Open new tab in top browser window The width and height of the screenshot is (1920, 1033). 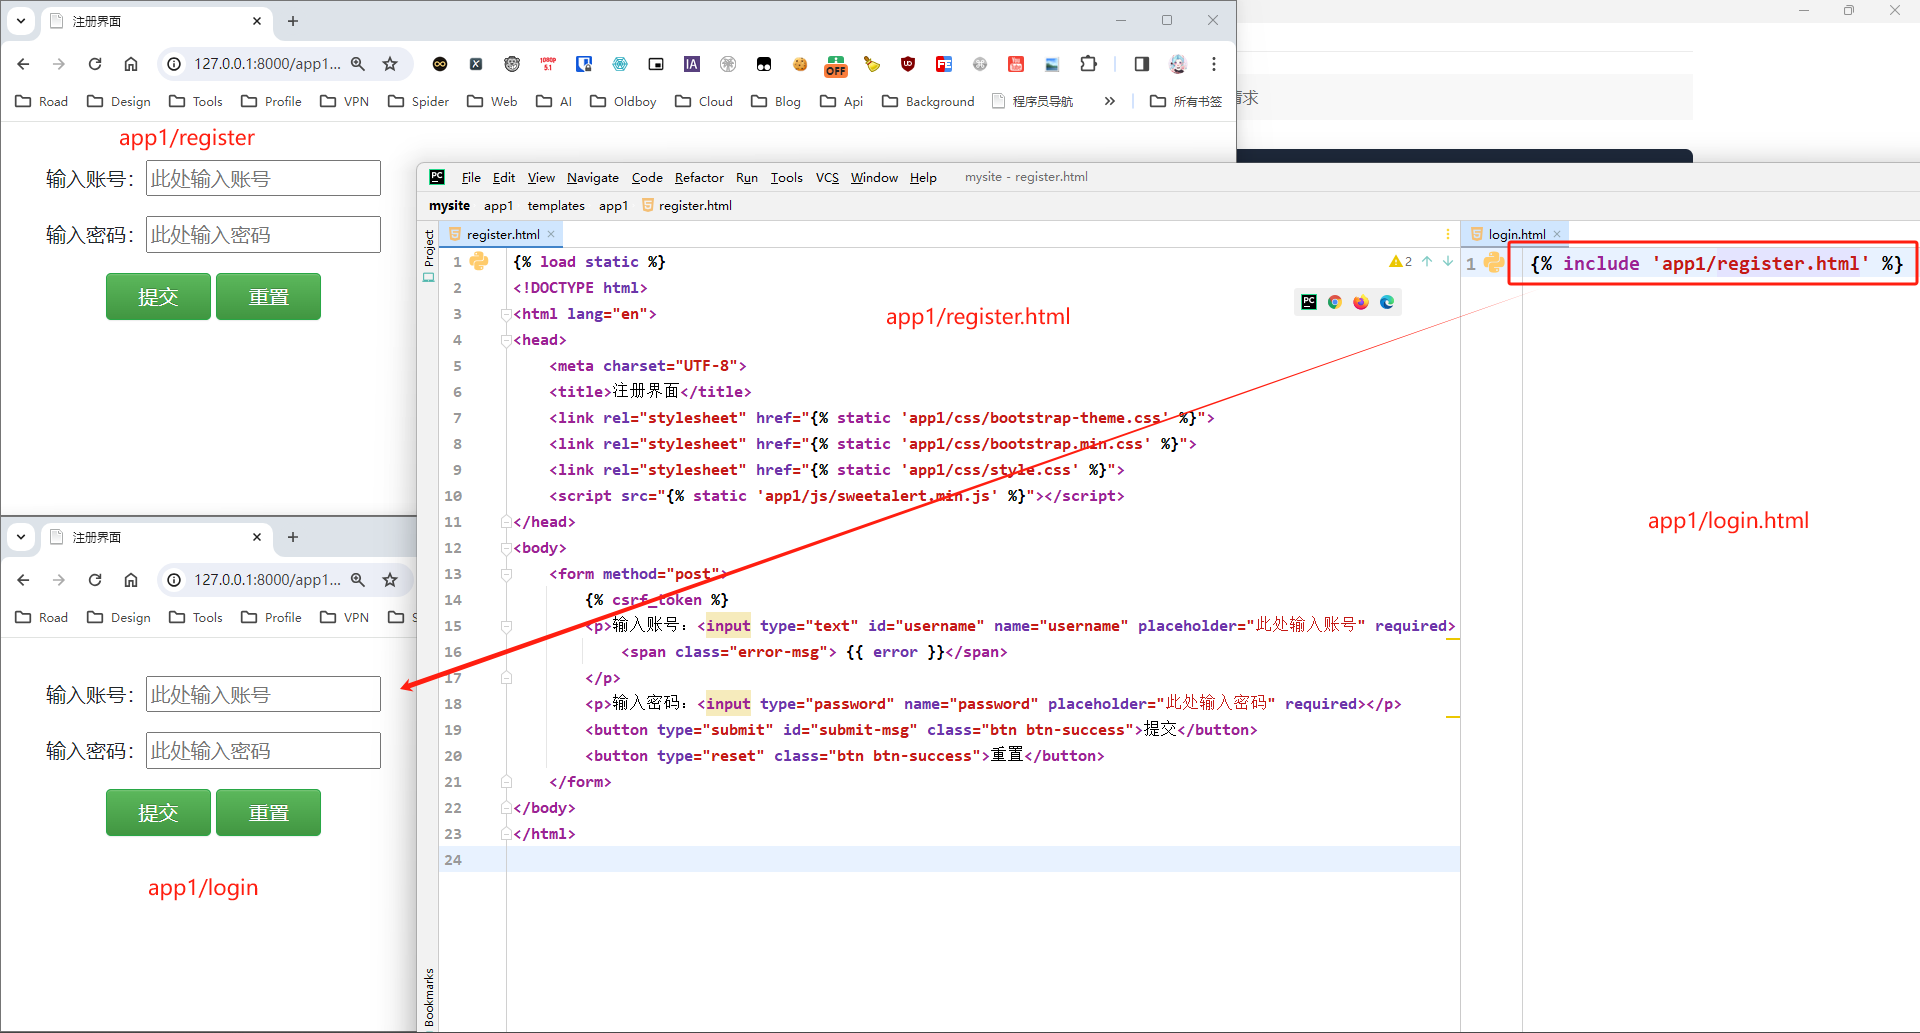coord(293,21)
